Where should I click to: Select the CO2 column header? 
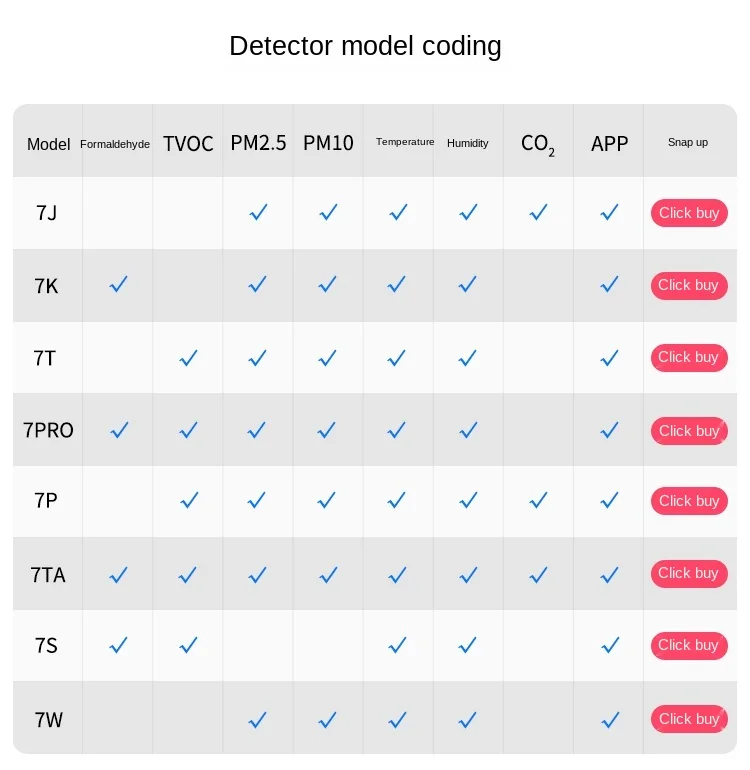[x=538, y=144]
